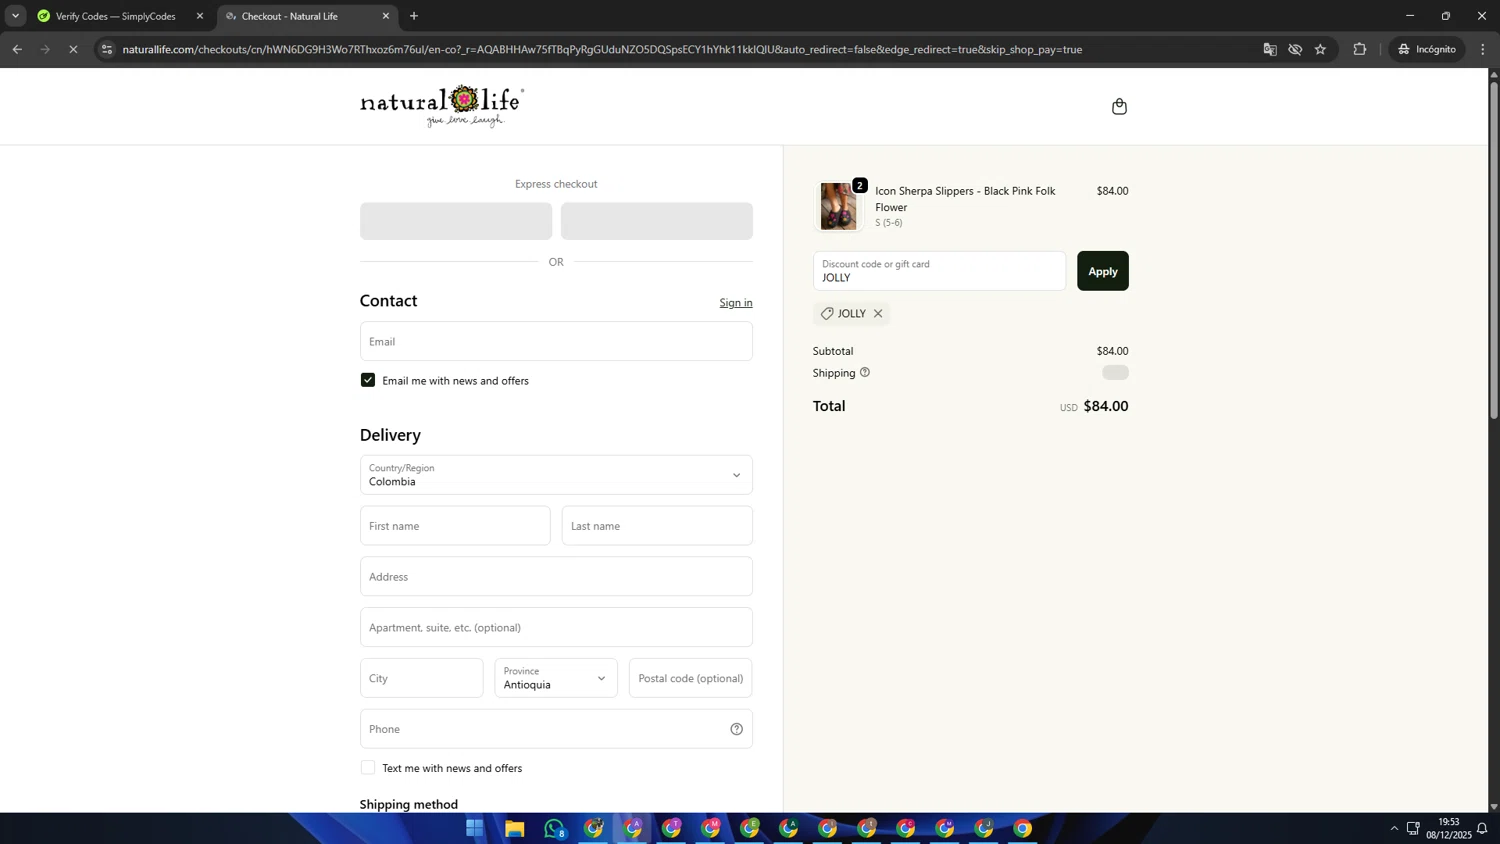Viewport: 1500px width, 844px height.
Task: Remove the JOLLY discount tag
Action: point(878,314)
